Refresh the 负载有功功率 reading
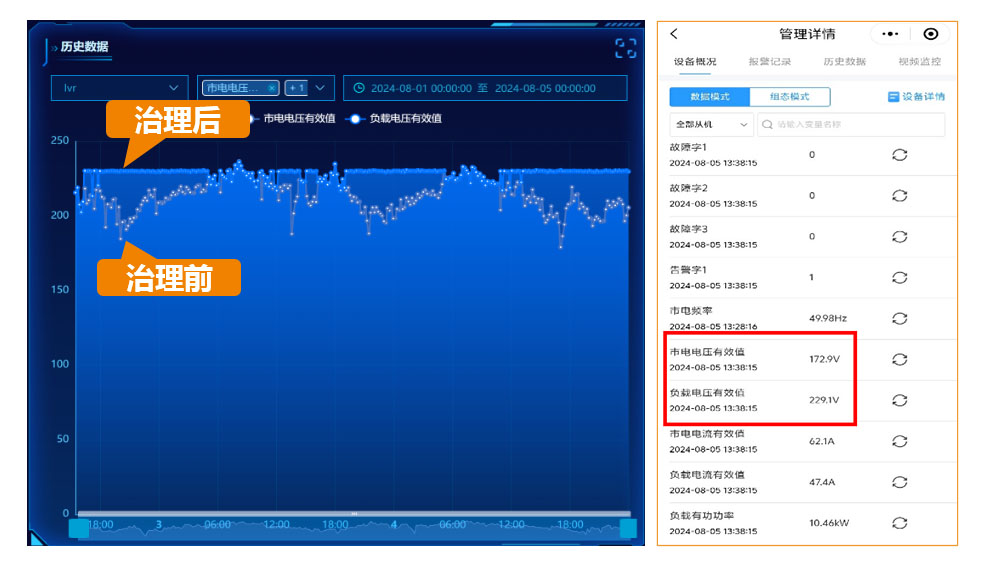The height and width of the screenshot is (567, 983). point(899,523)
